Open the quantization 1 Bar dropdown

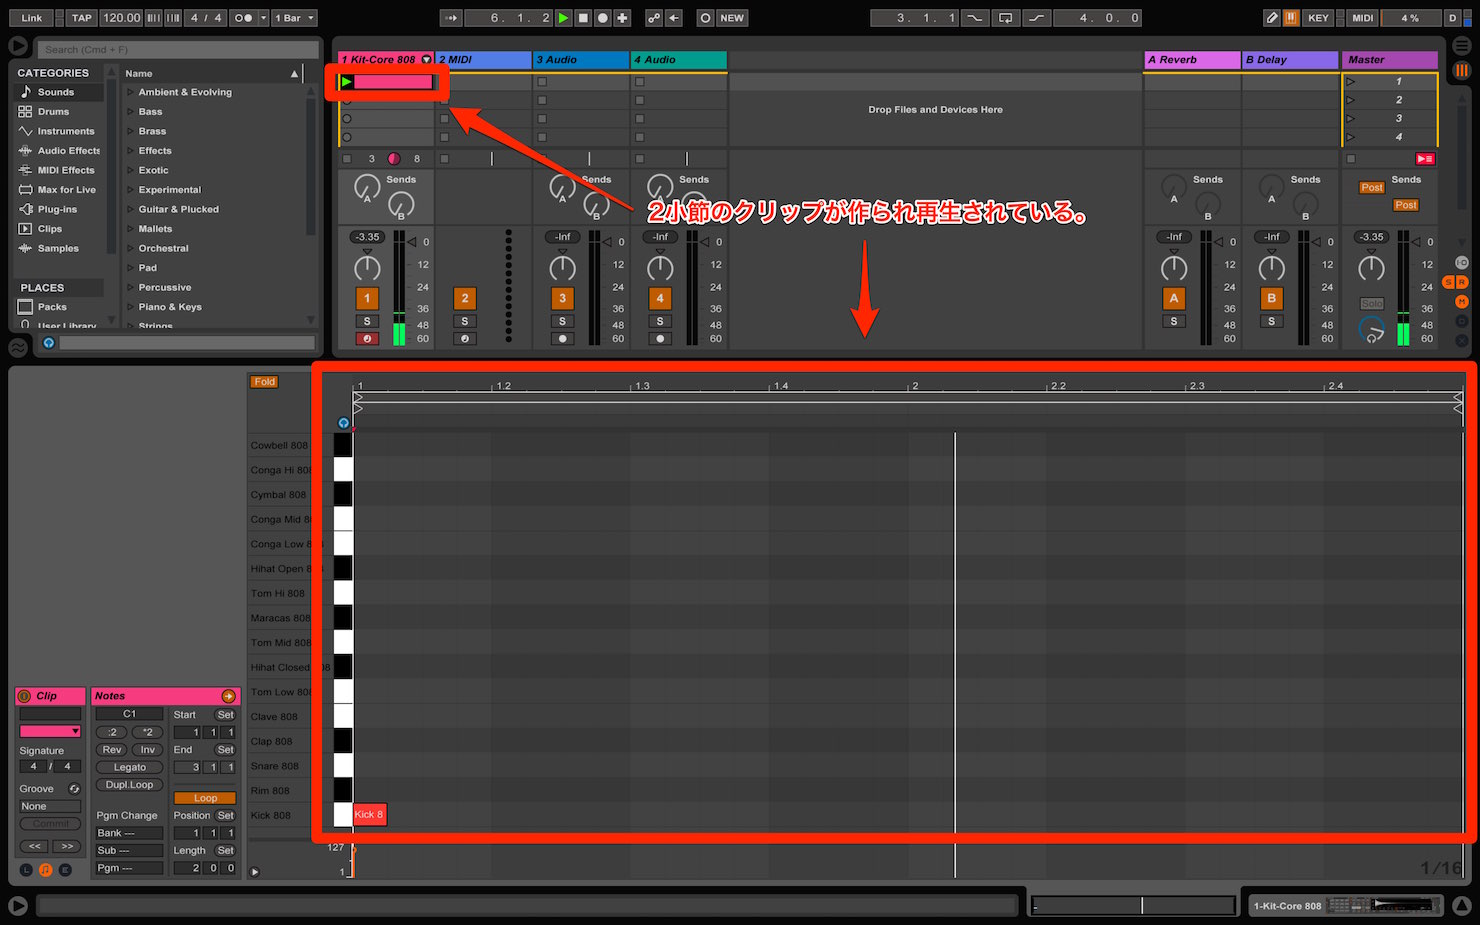294,18
